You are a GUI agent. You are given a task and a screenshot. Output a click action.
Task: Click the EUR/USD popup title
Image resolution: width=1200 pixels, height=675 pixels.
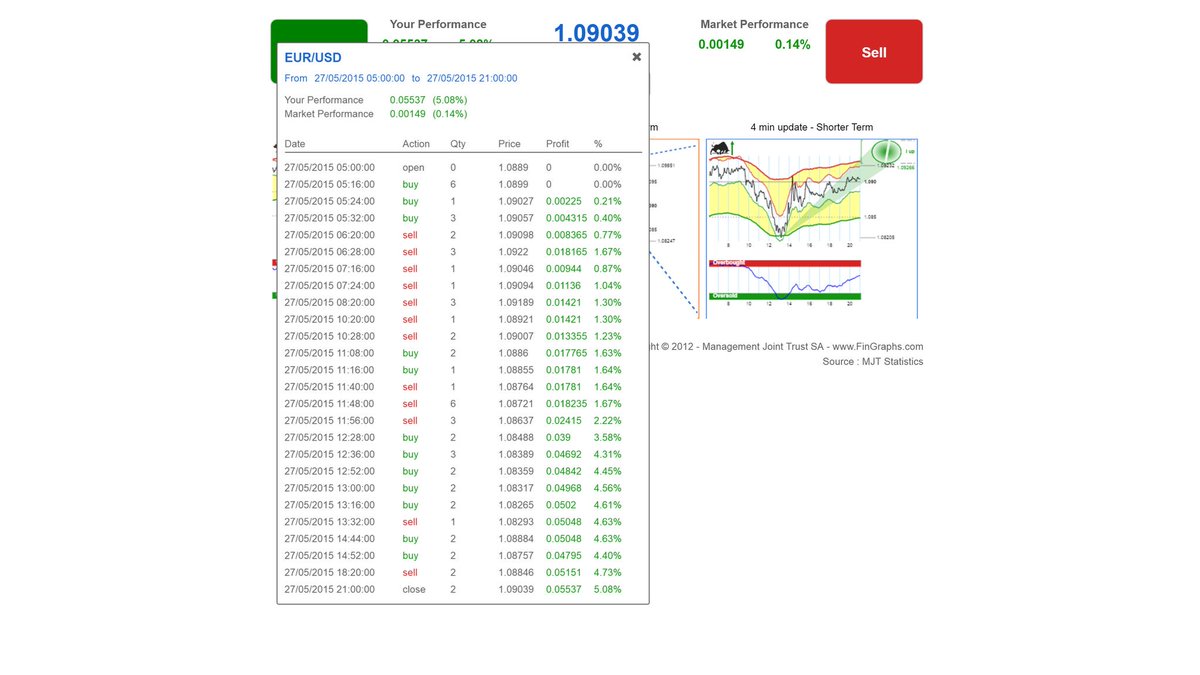coord(313,58)
